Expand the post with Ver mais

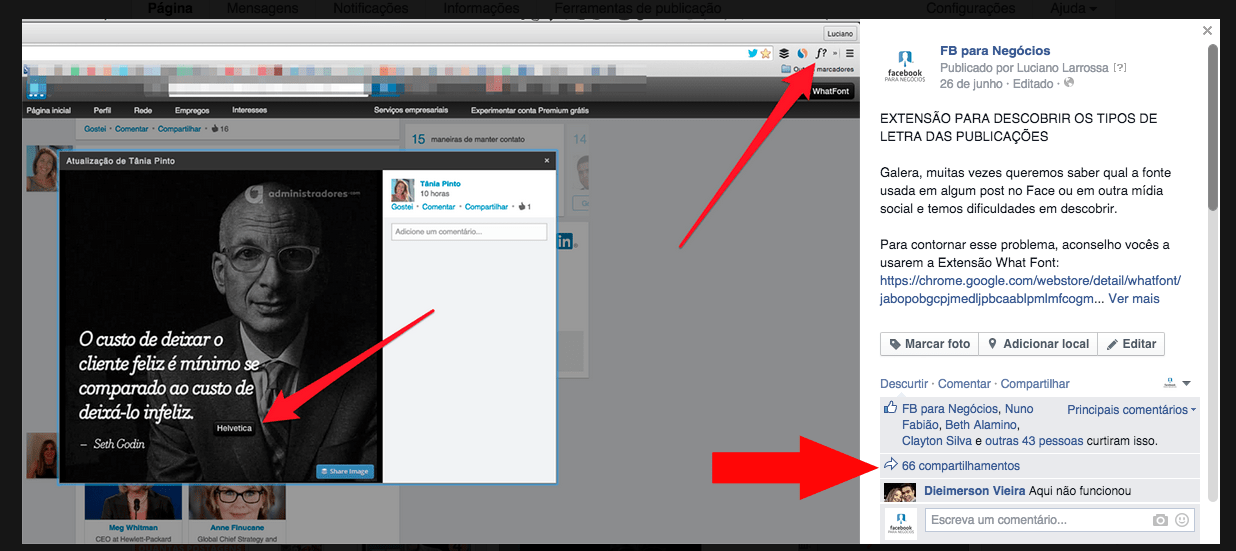(x=1134, y=299)
